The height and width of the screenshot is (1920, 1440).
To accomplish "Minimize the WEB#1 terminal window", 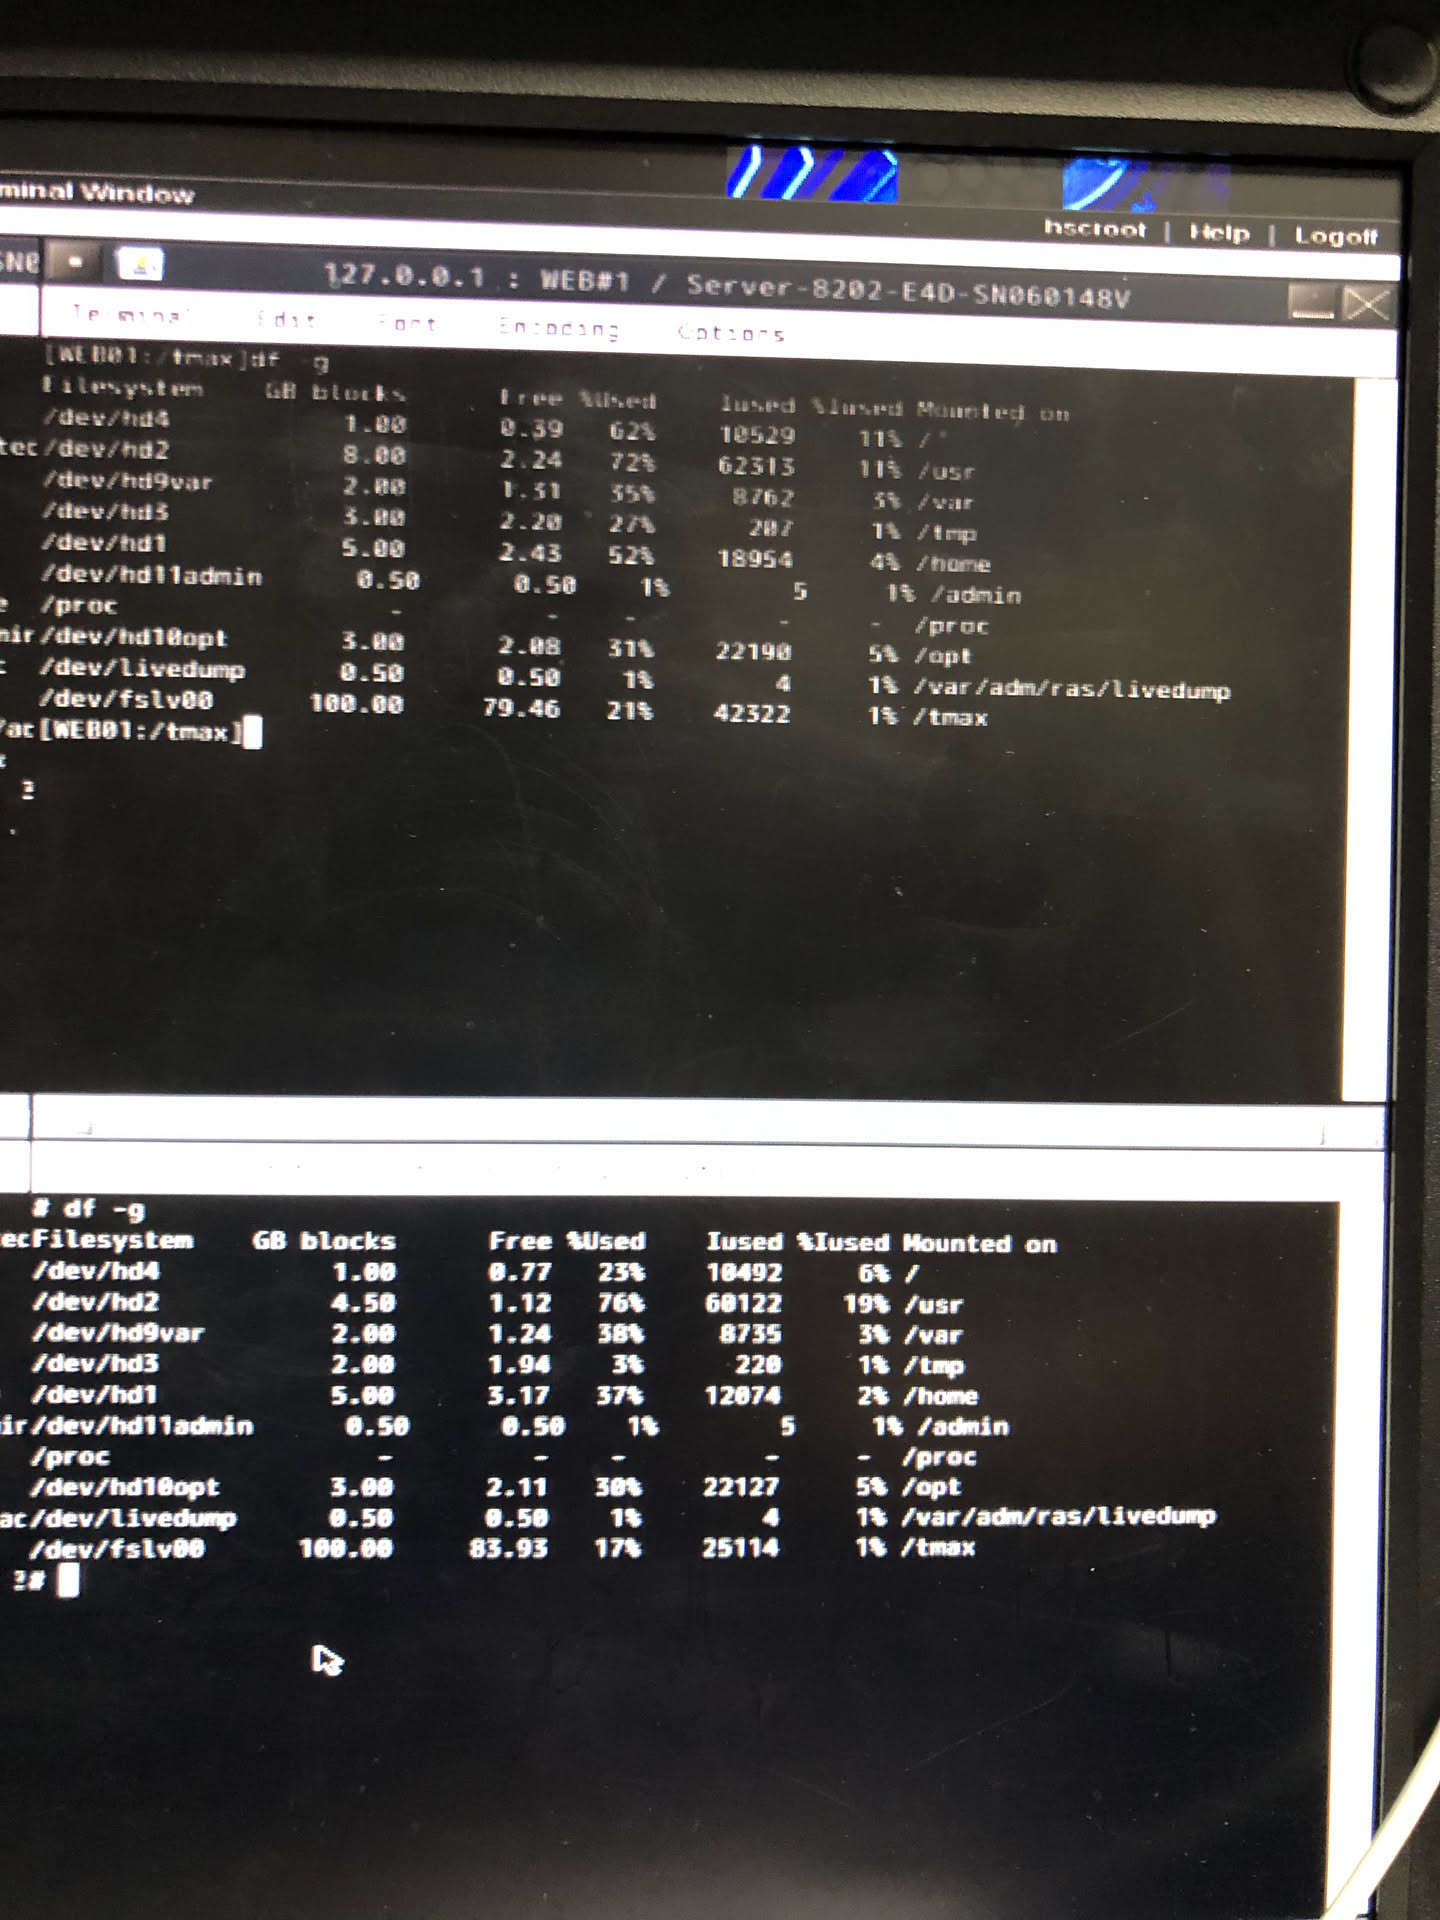I will (1311, 302).
